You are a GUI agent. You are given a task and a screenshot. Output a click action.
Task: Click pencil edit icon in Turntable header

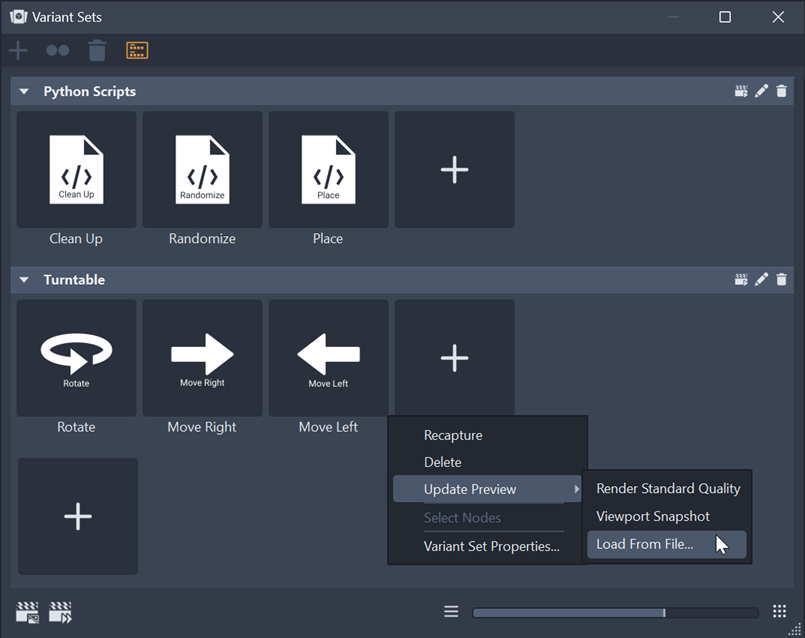pyautogui.click(x=761, y=280)
